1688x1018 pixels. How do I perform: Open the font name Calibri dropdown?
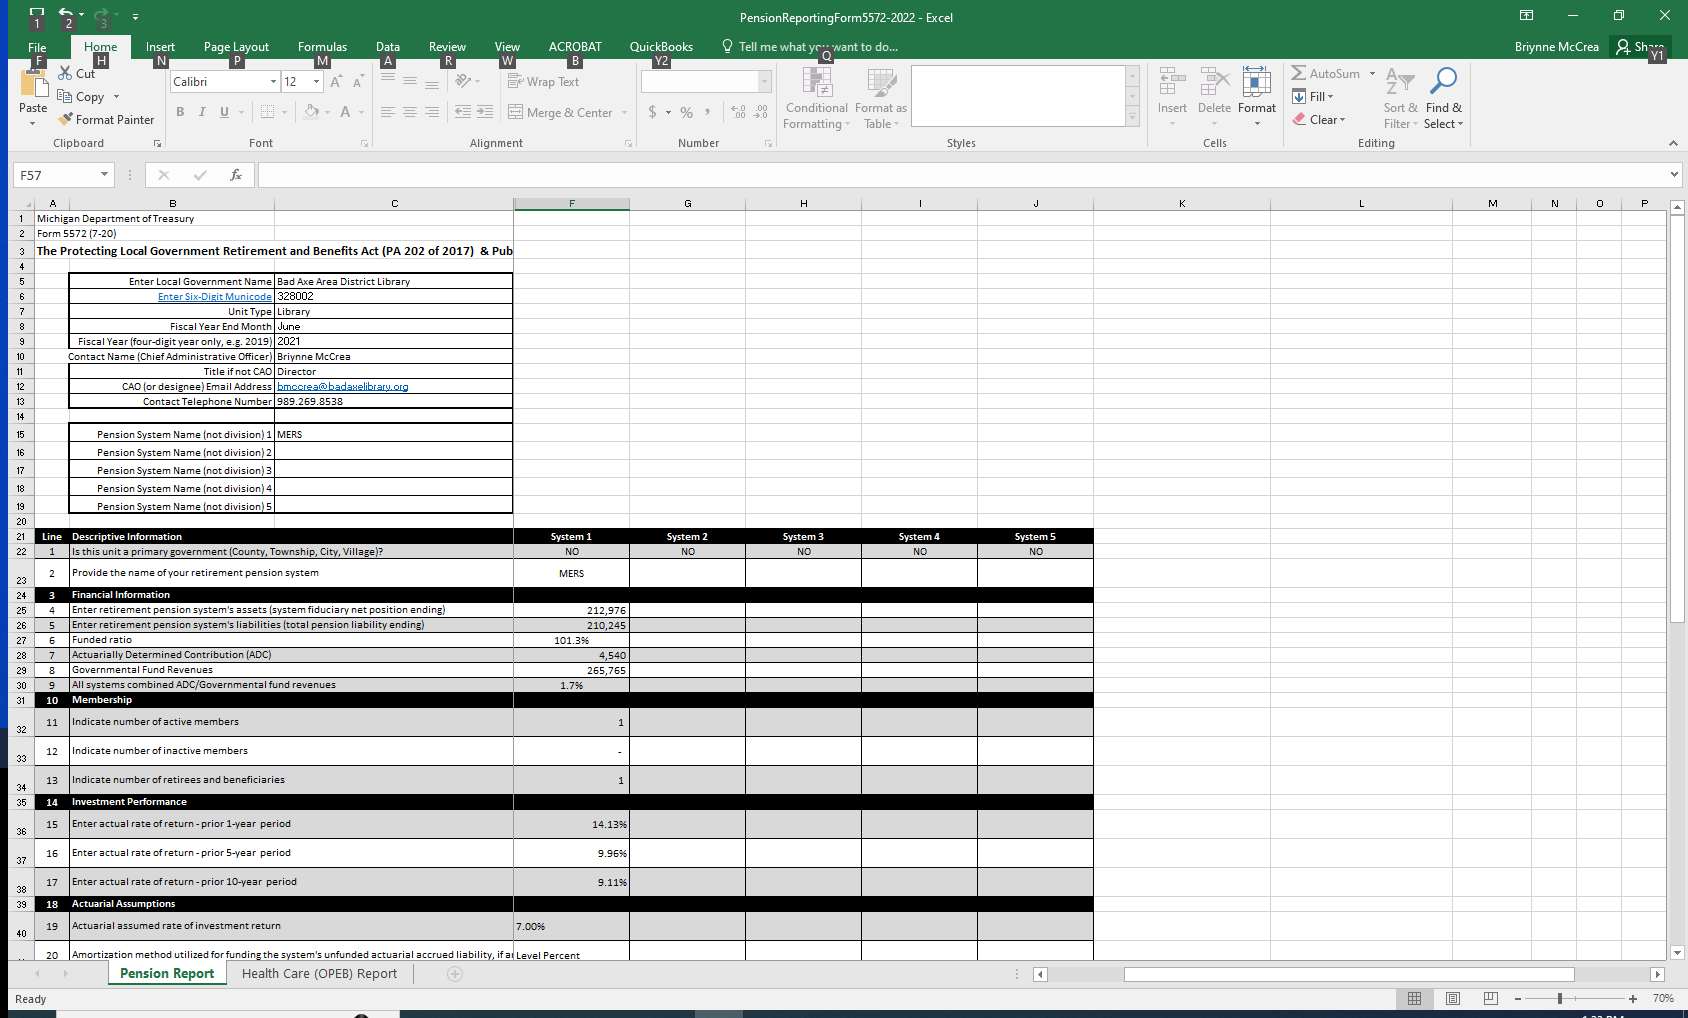pos(273,82)
